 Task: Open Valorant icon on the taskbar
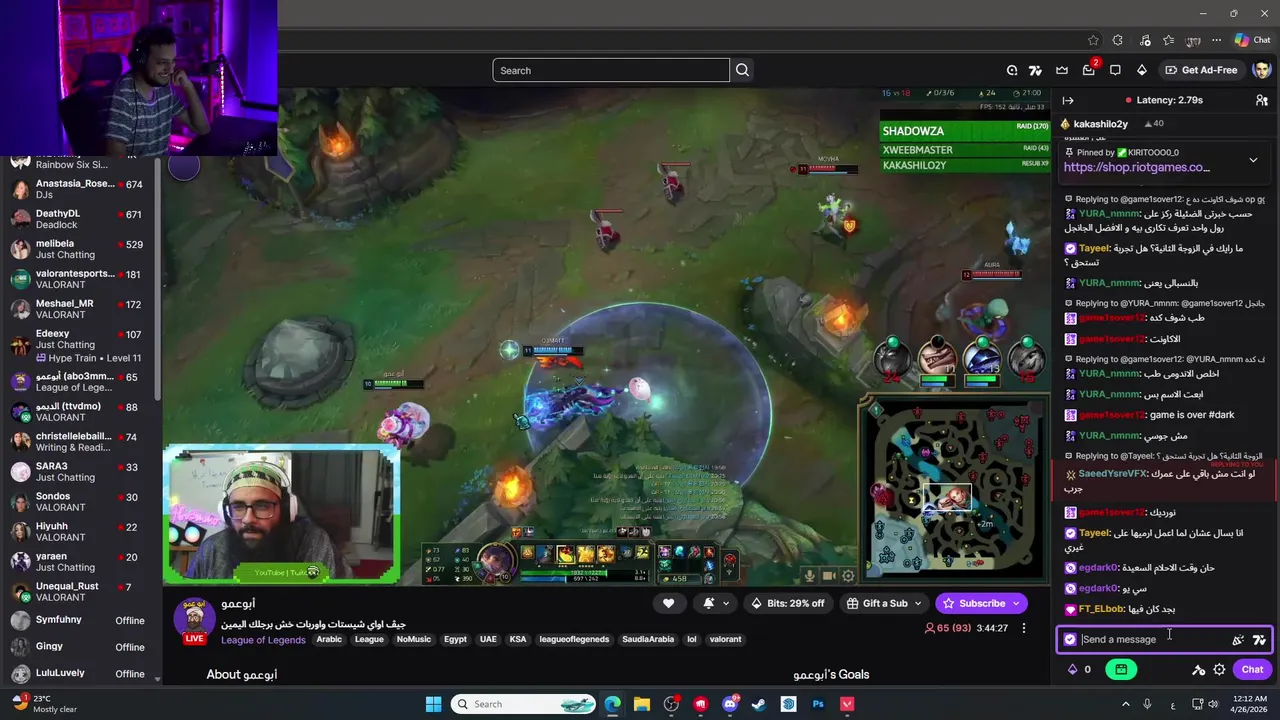[x=847, y=704]
